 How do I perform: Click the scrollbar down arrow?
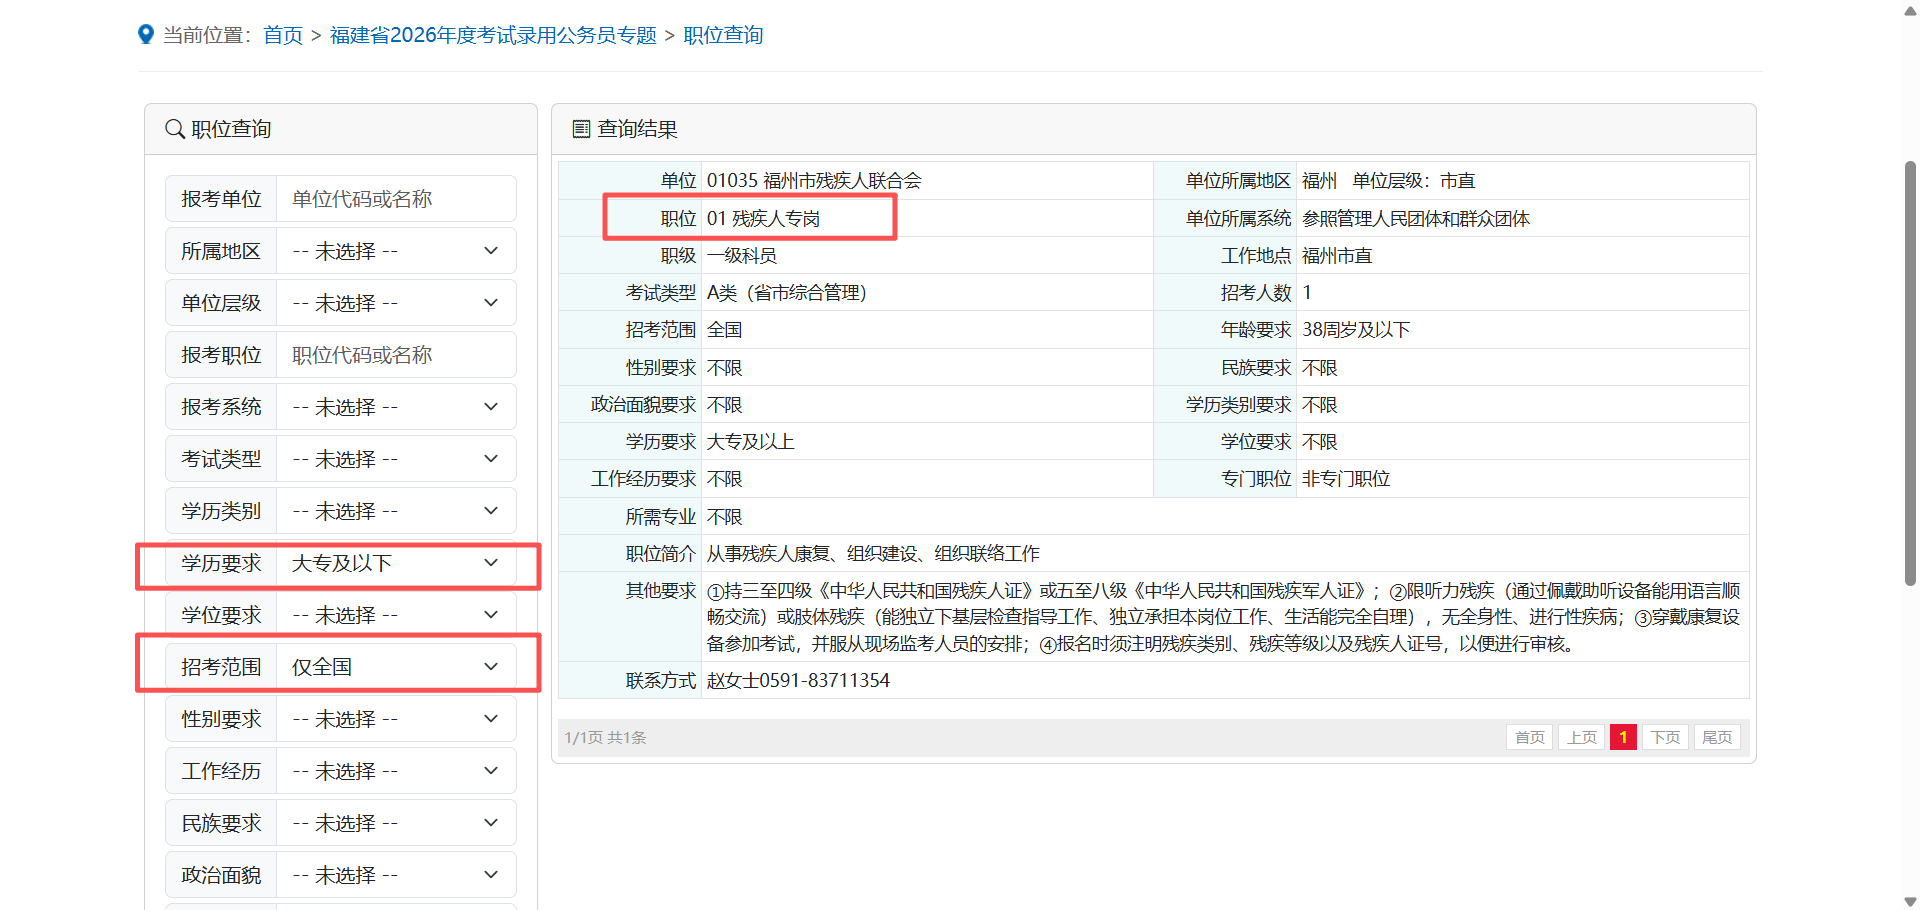pos(1910,901)
